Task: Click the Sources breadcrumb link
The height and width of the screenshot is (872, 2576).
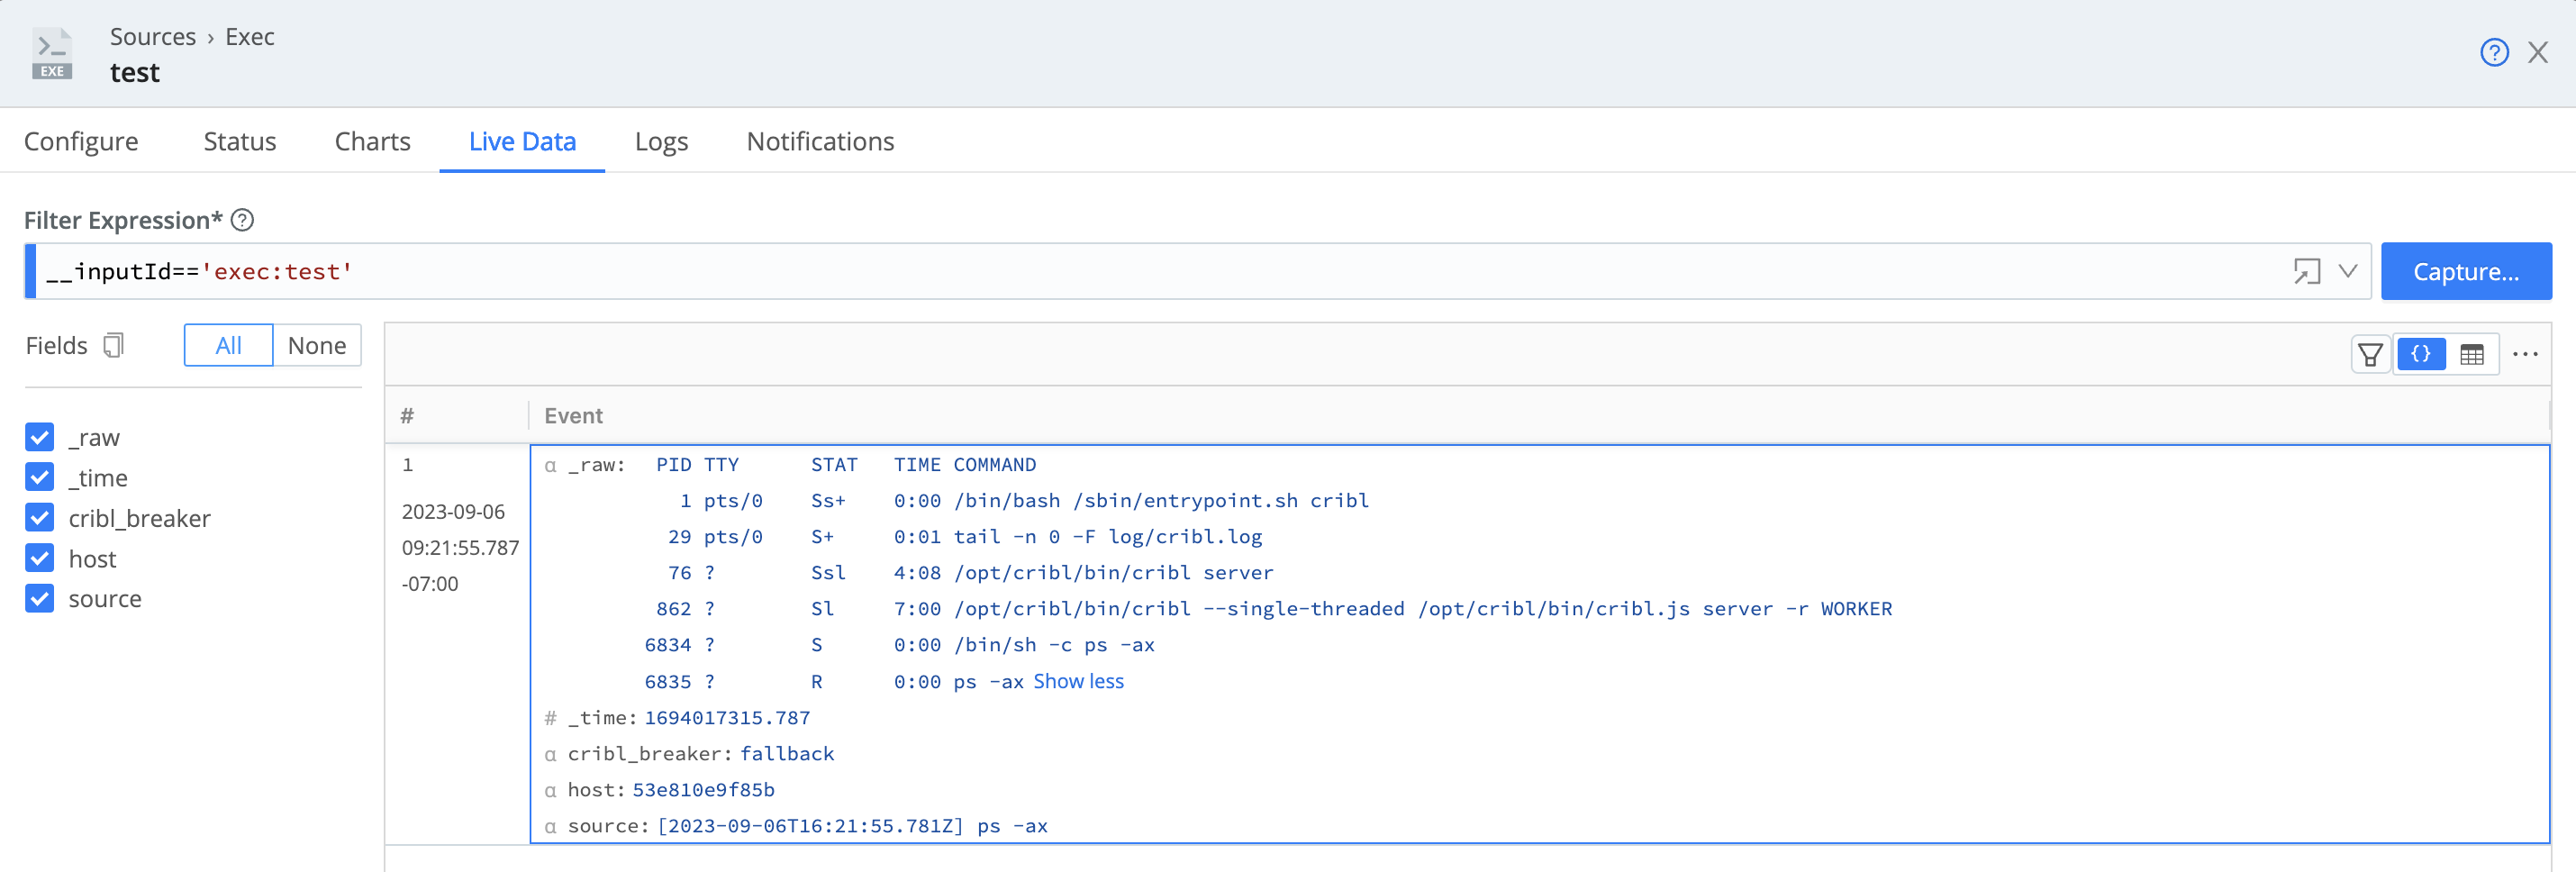Action: pos(153,36)
